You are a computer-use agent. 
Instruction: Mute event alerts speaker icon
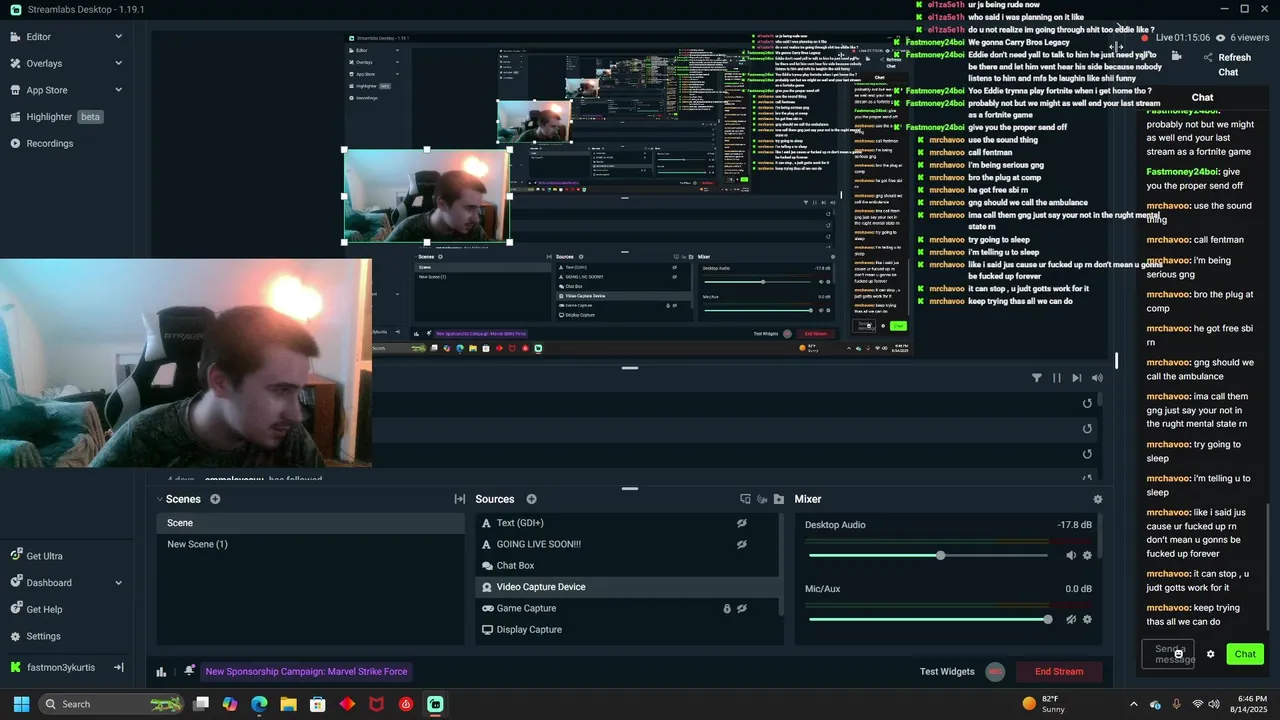(x=1097, y=378)
